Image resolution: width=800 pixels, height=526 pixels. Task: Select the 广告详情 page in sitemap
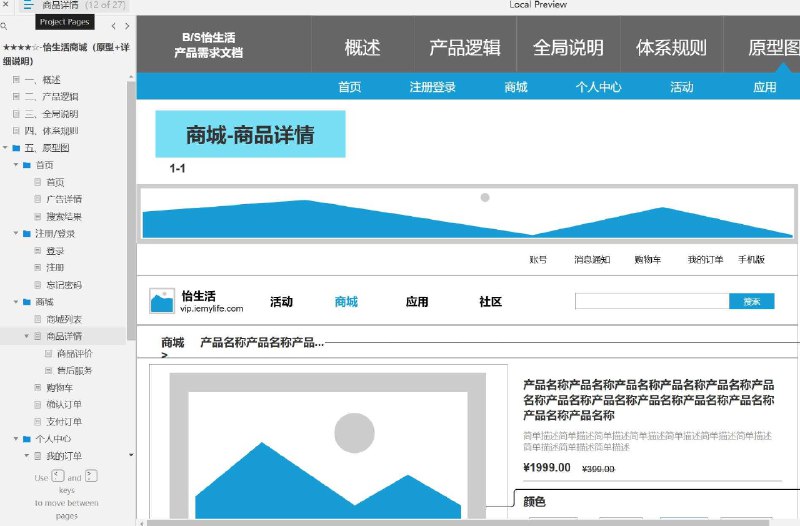coord(64,199)
